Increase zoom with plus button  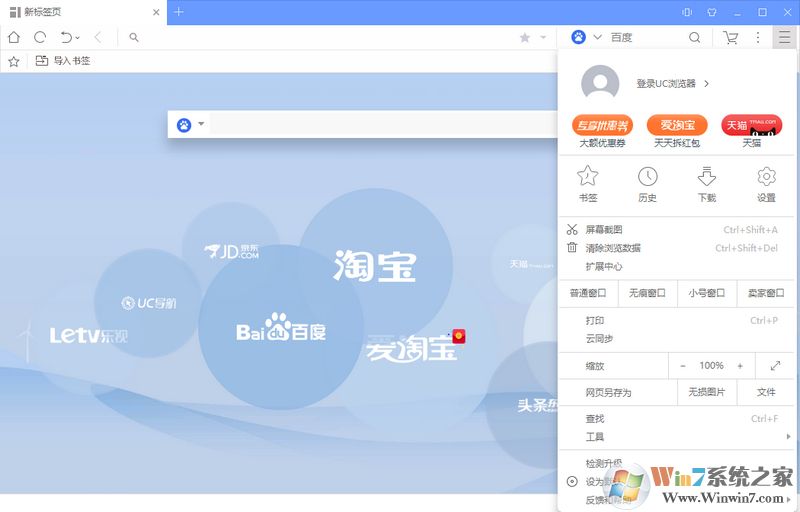point(740,366)
